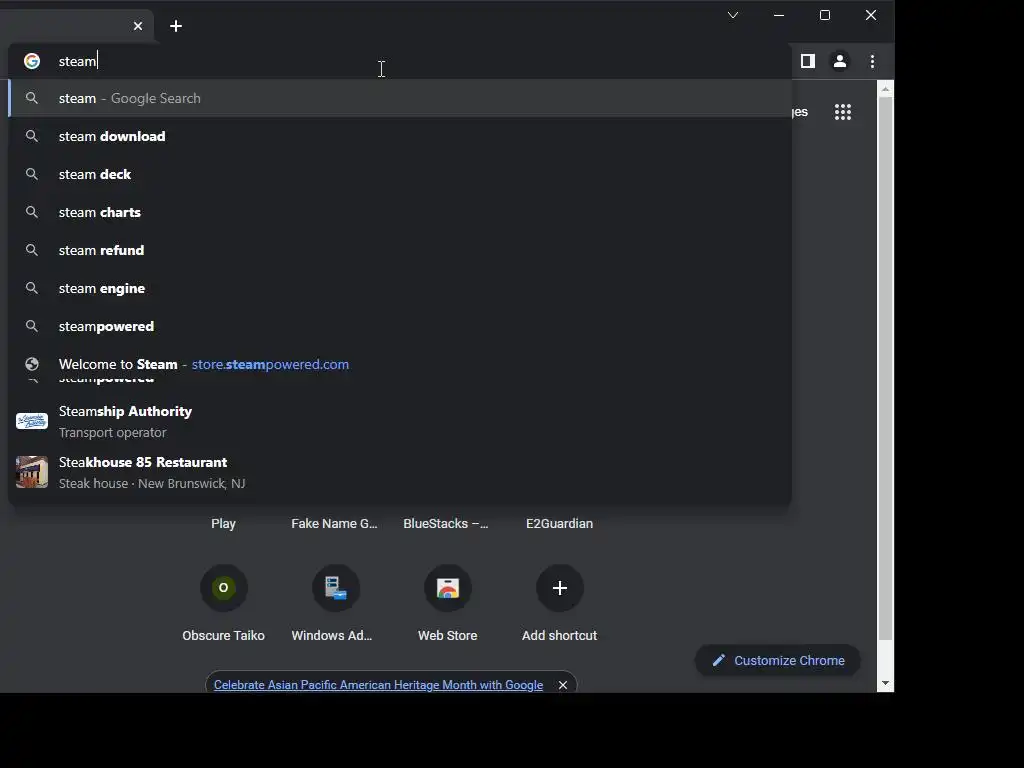This screenshot has height=768, width=1024.
Task: Choose steampowered search suggestion
Action: pyautogui.click(x=400, y=326)
